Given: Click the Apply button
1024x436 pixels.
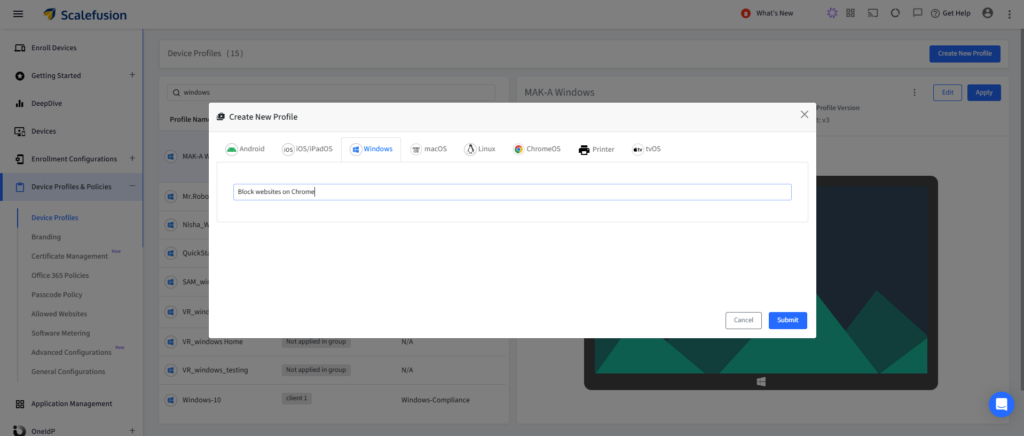Looking at the screenshot, I should click(x=984, y=93).
